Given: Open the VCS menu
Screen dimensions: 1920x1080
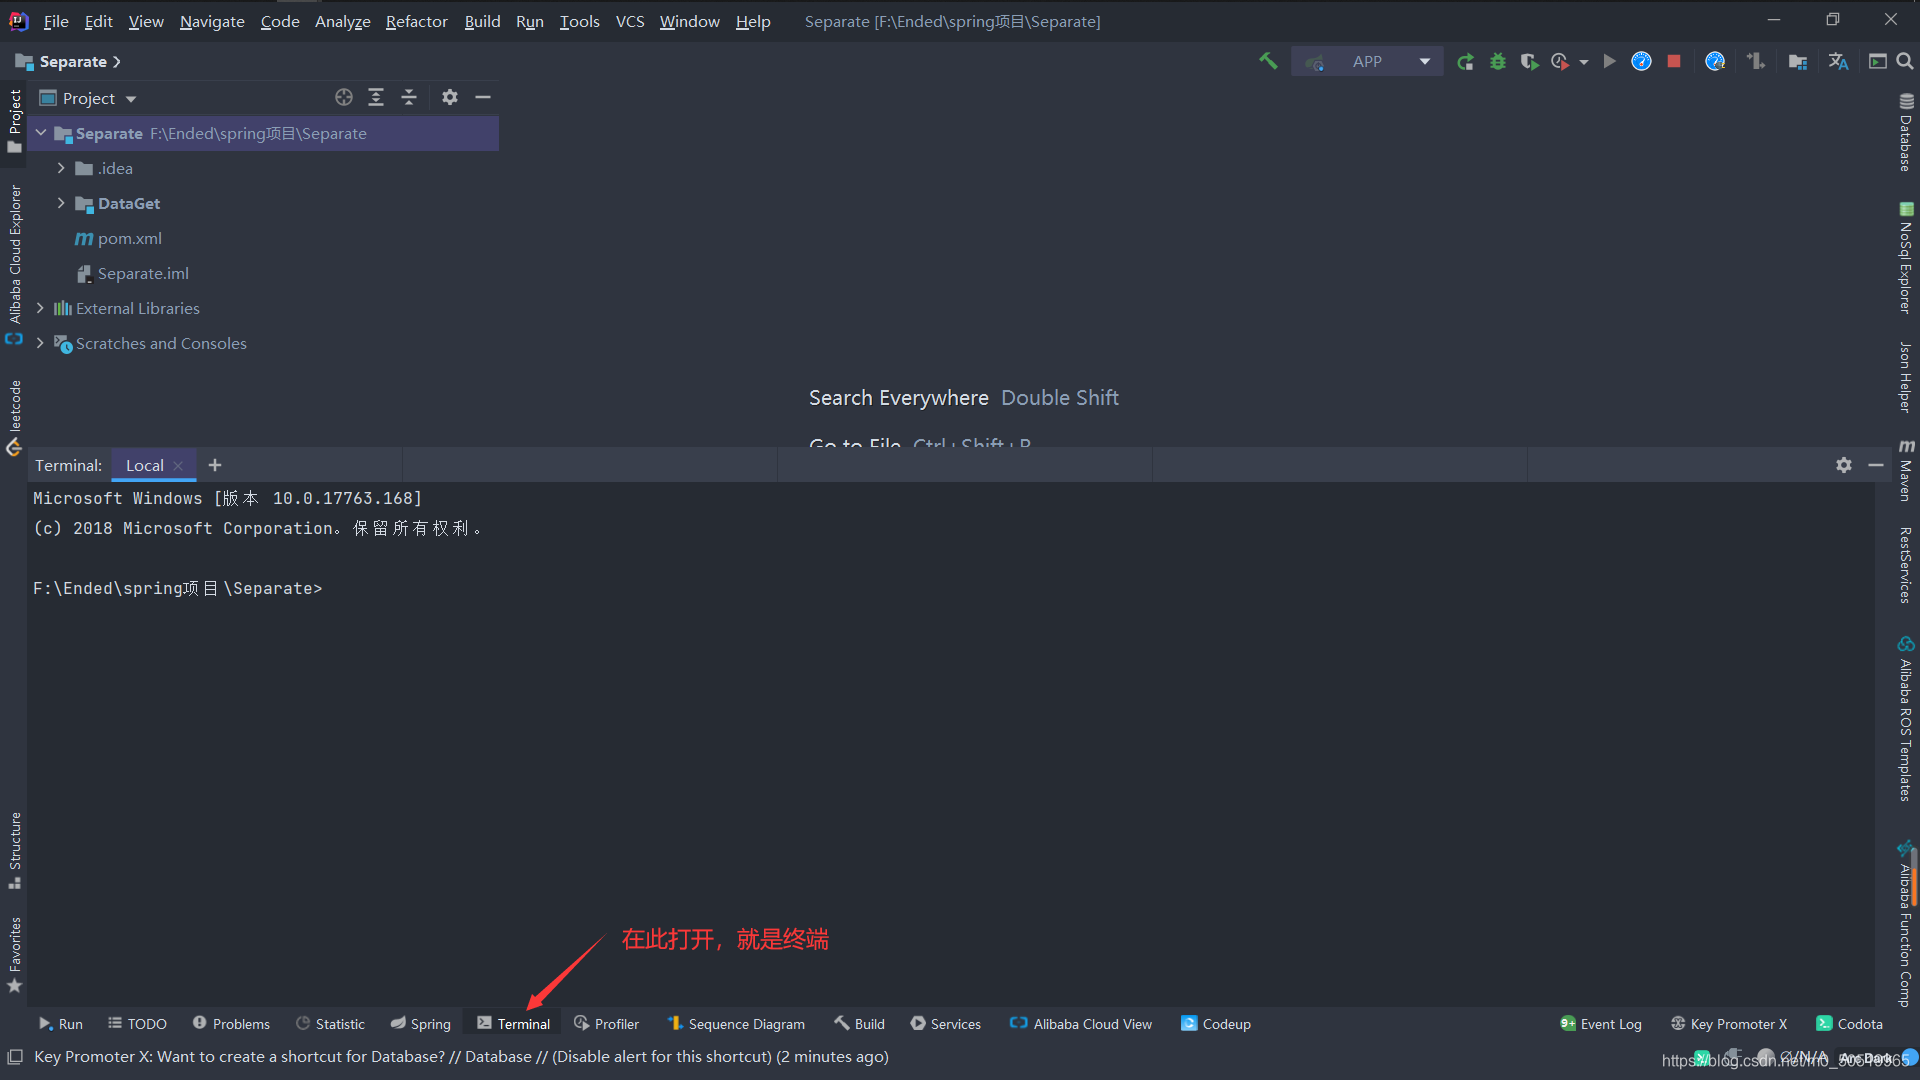Looking at the screenshot, I should click(630, 21).
